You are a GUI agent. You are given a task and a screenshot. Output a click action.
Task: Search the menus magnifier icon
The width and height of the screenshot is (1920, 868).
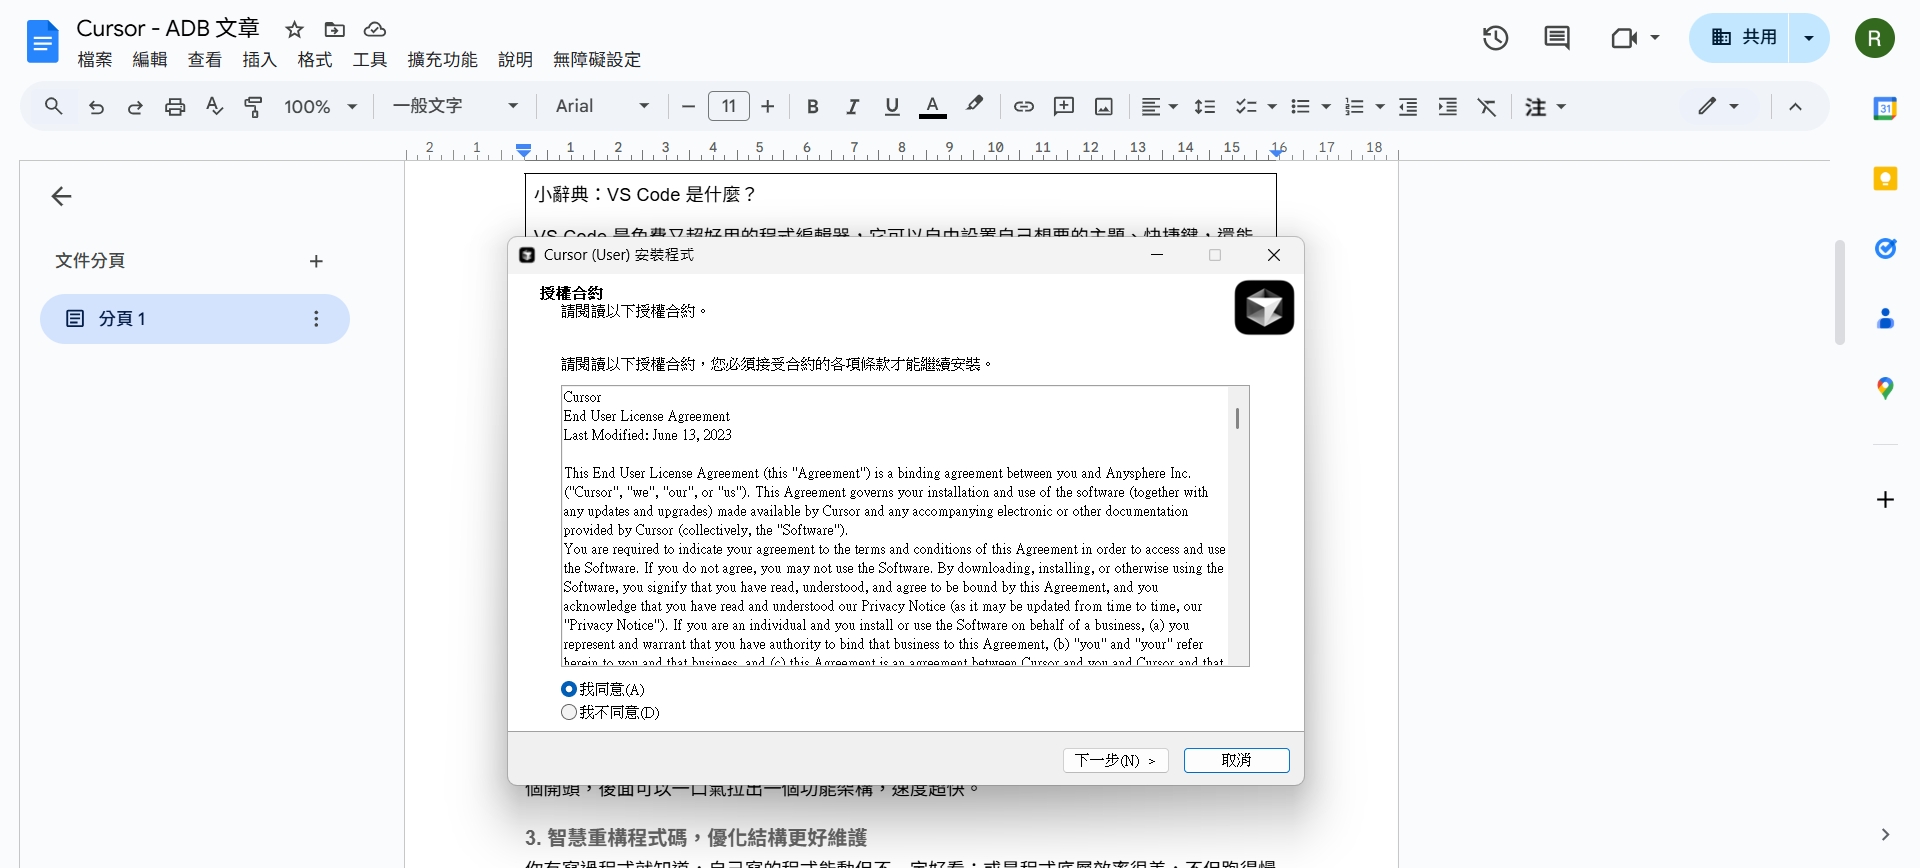54,106
